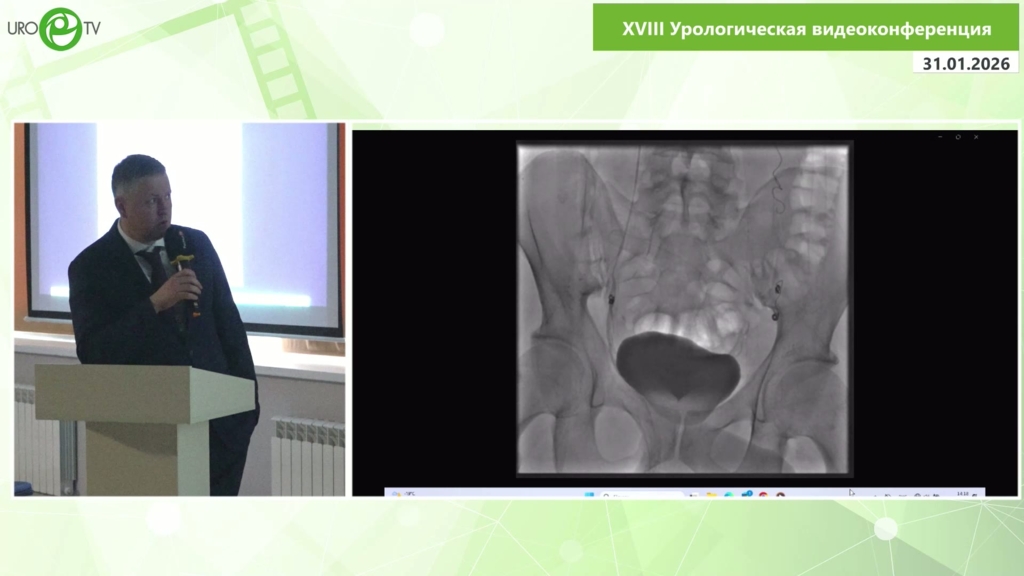Click the weather widget in taskbar
The width and height of the screenshot is (1024, 576).
402,494
